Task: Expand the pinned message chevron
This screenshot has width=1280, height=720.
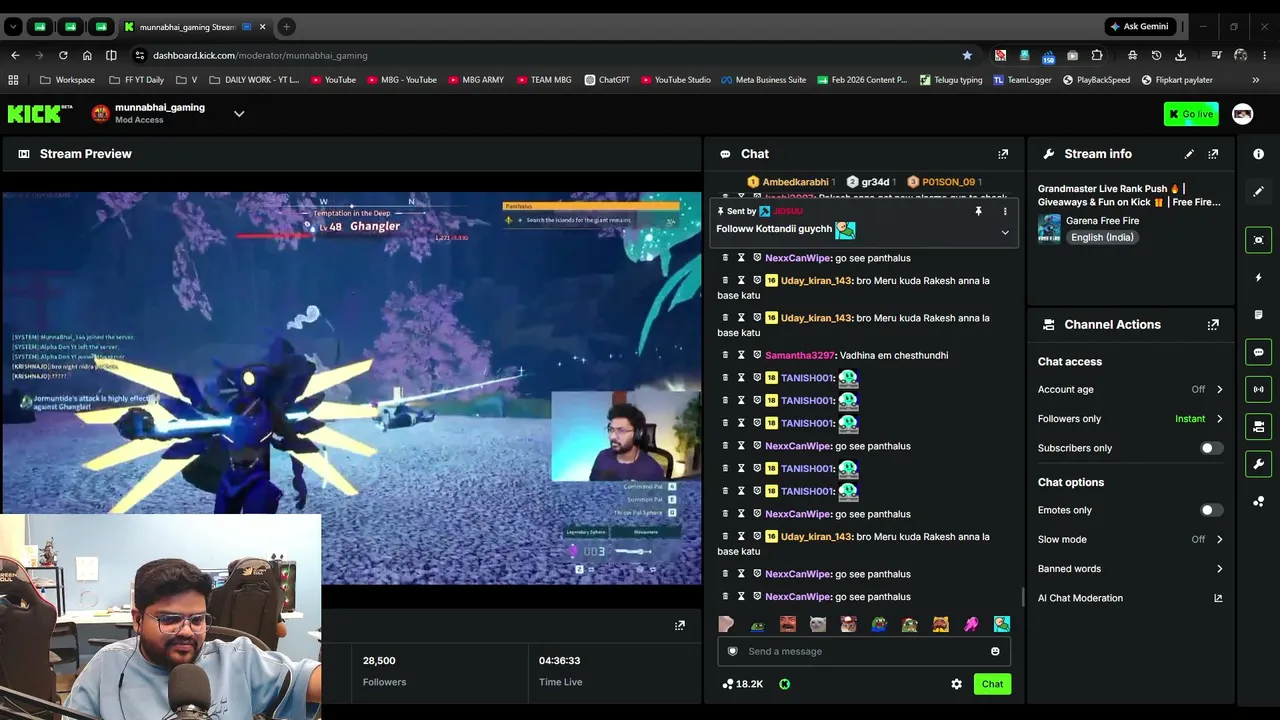Action: pos(1005,232)
